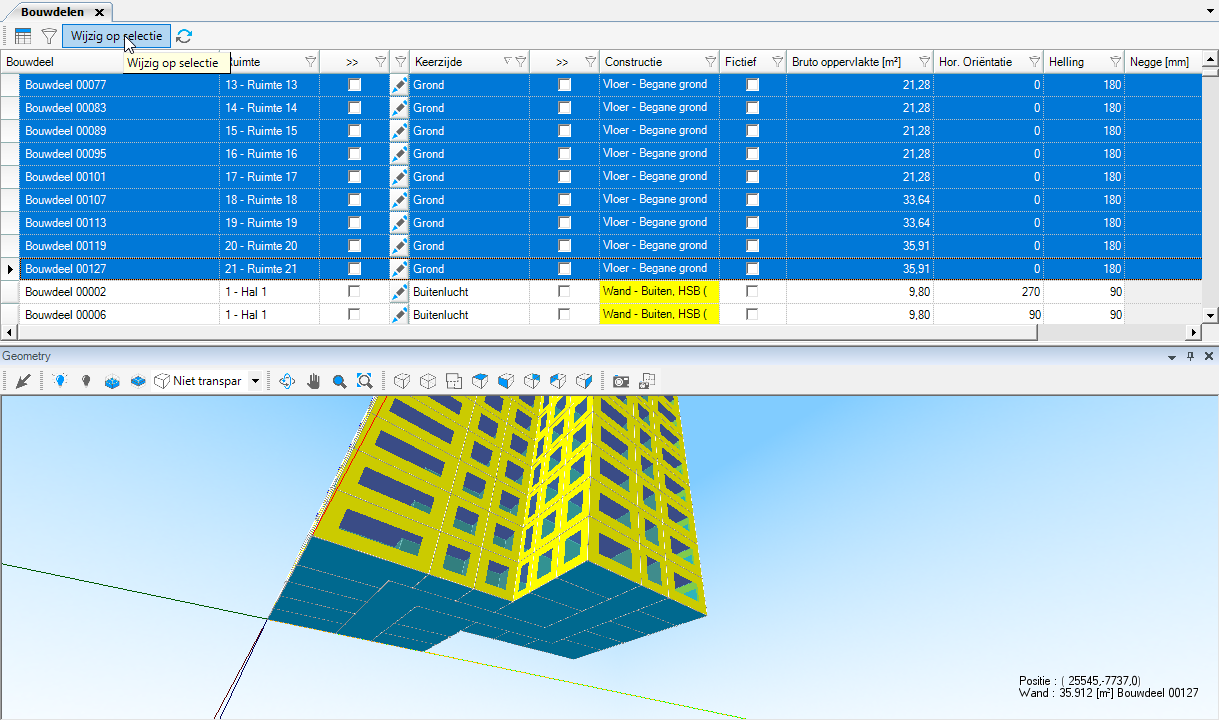Screen dimensions: 1219x720
Task: Tick the first checkbox in Bouwdeel 00002 row
Action: [x=354, y=291]
